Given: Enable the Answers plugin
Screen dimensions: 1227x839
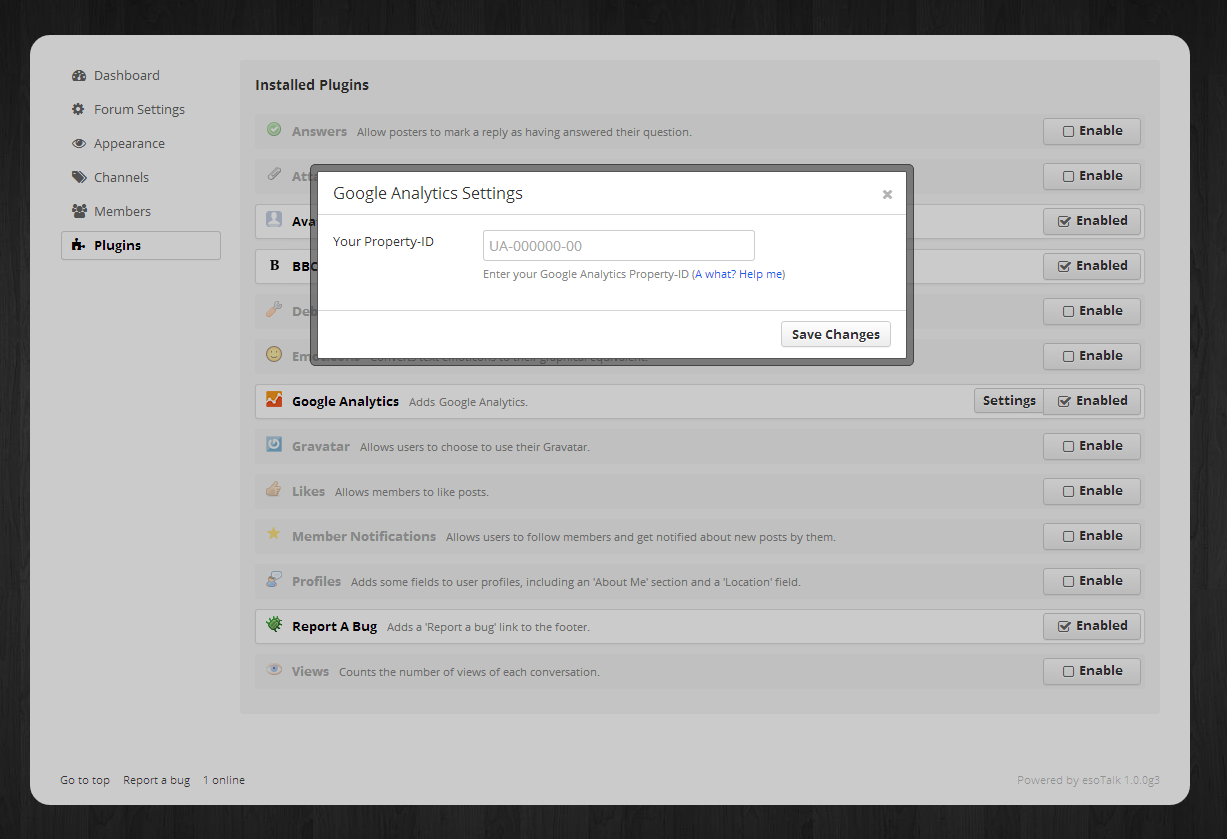Looking at the screenshot, I should (x=1092, y=131).
